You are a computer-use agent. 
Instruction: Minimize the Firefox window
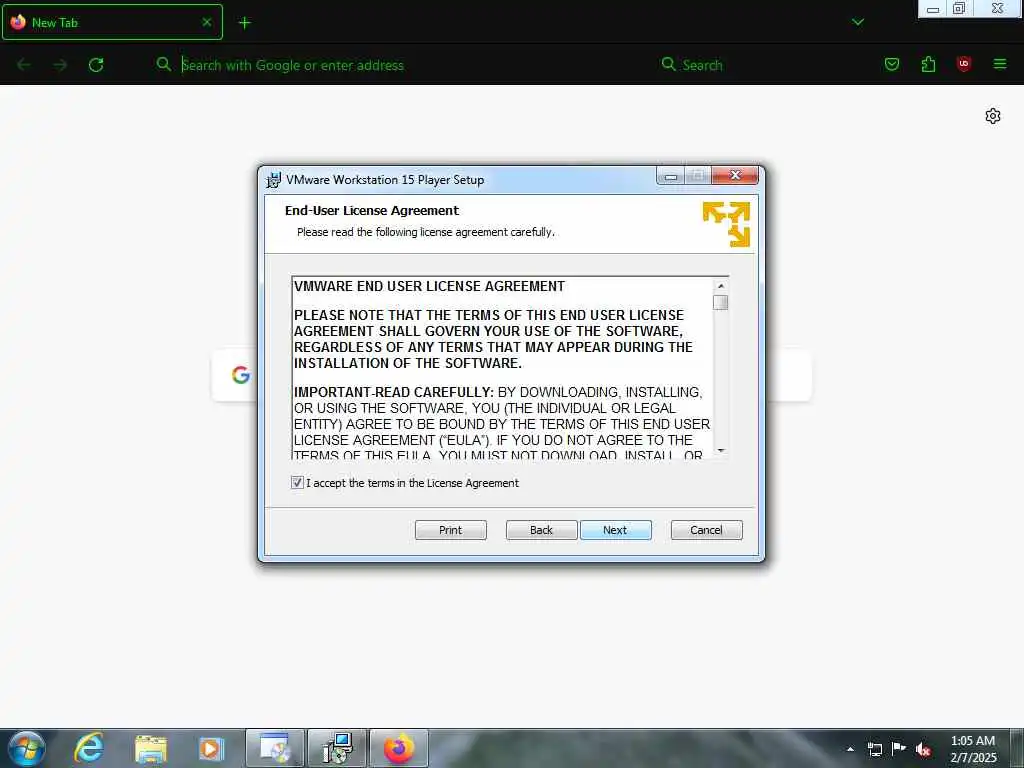[x=933, y=8]
